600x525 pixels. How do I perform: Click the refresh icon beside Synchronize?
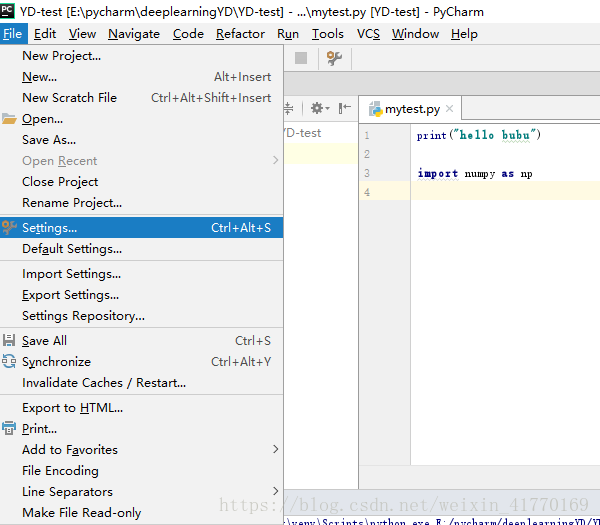coord(9,361)
